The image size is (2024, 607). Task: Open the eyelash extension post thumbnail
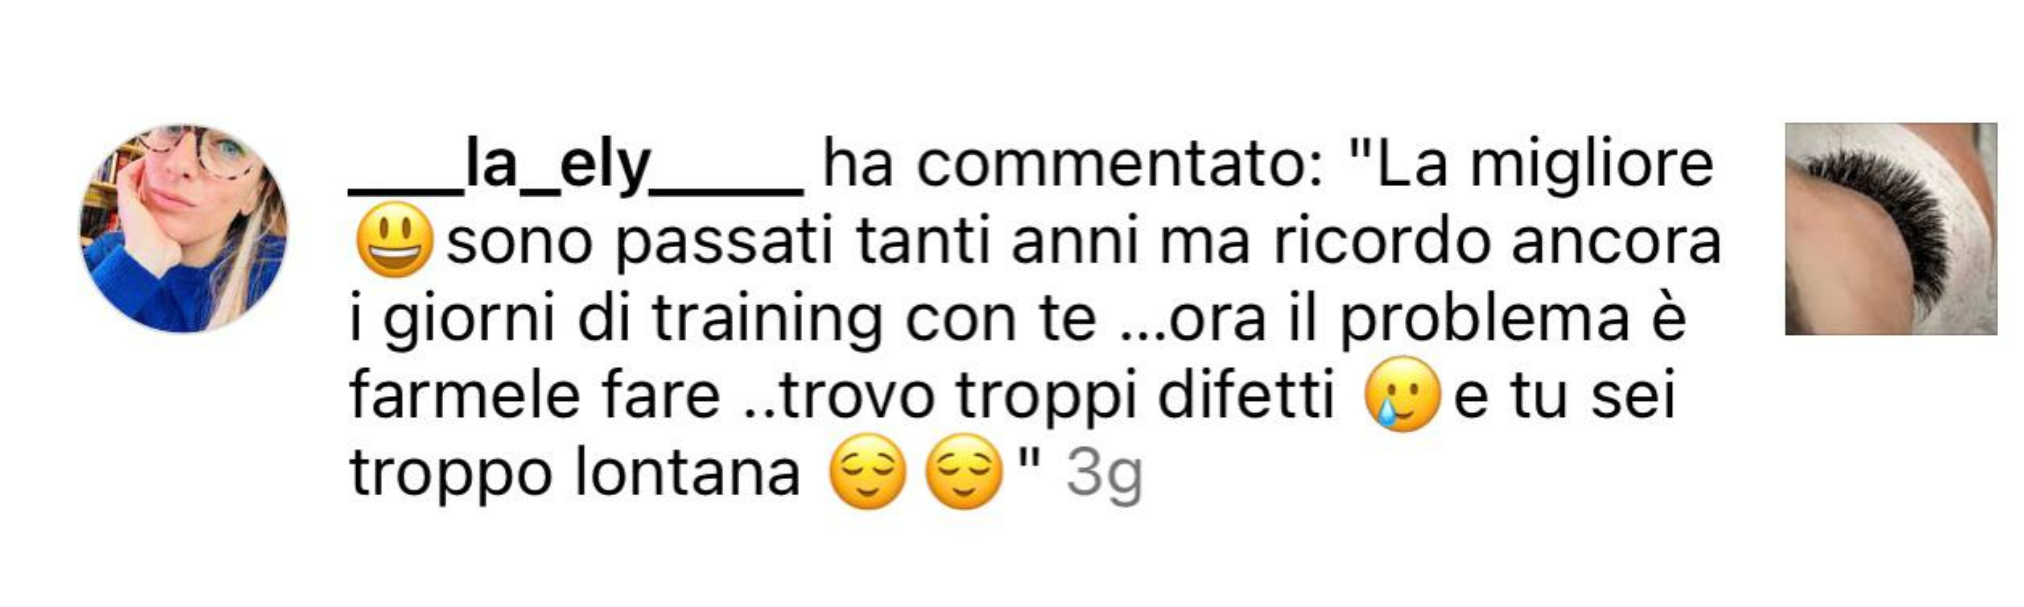tap(1891, 229)
